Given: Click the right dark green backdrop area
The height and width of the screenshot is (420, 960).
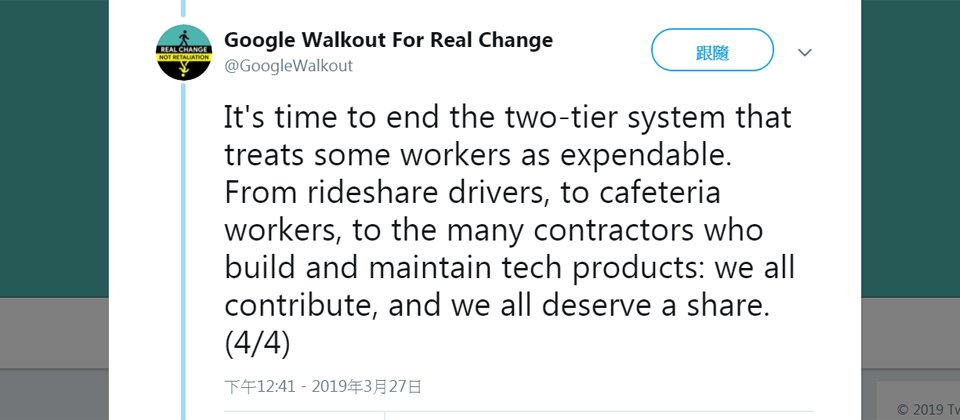Looking at the screenshot, I should click(910, 149).
